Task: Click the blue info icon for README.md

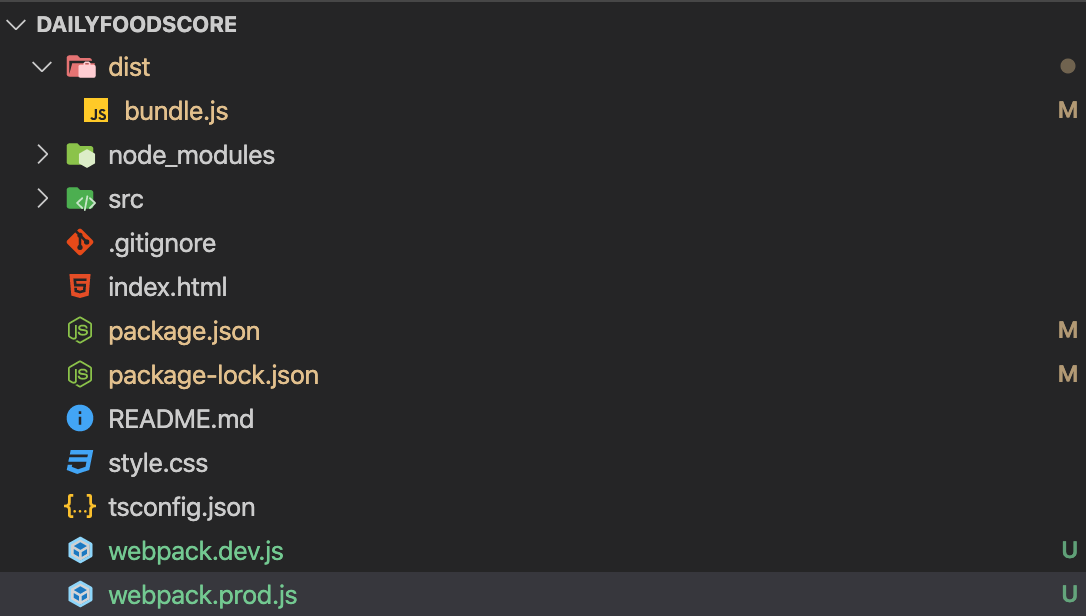Action: coord(80,419)
